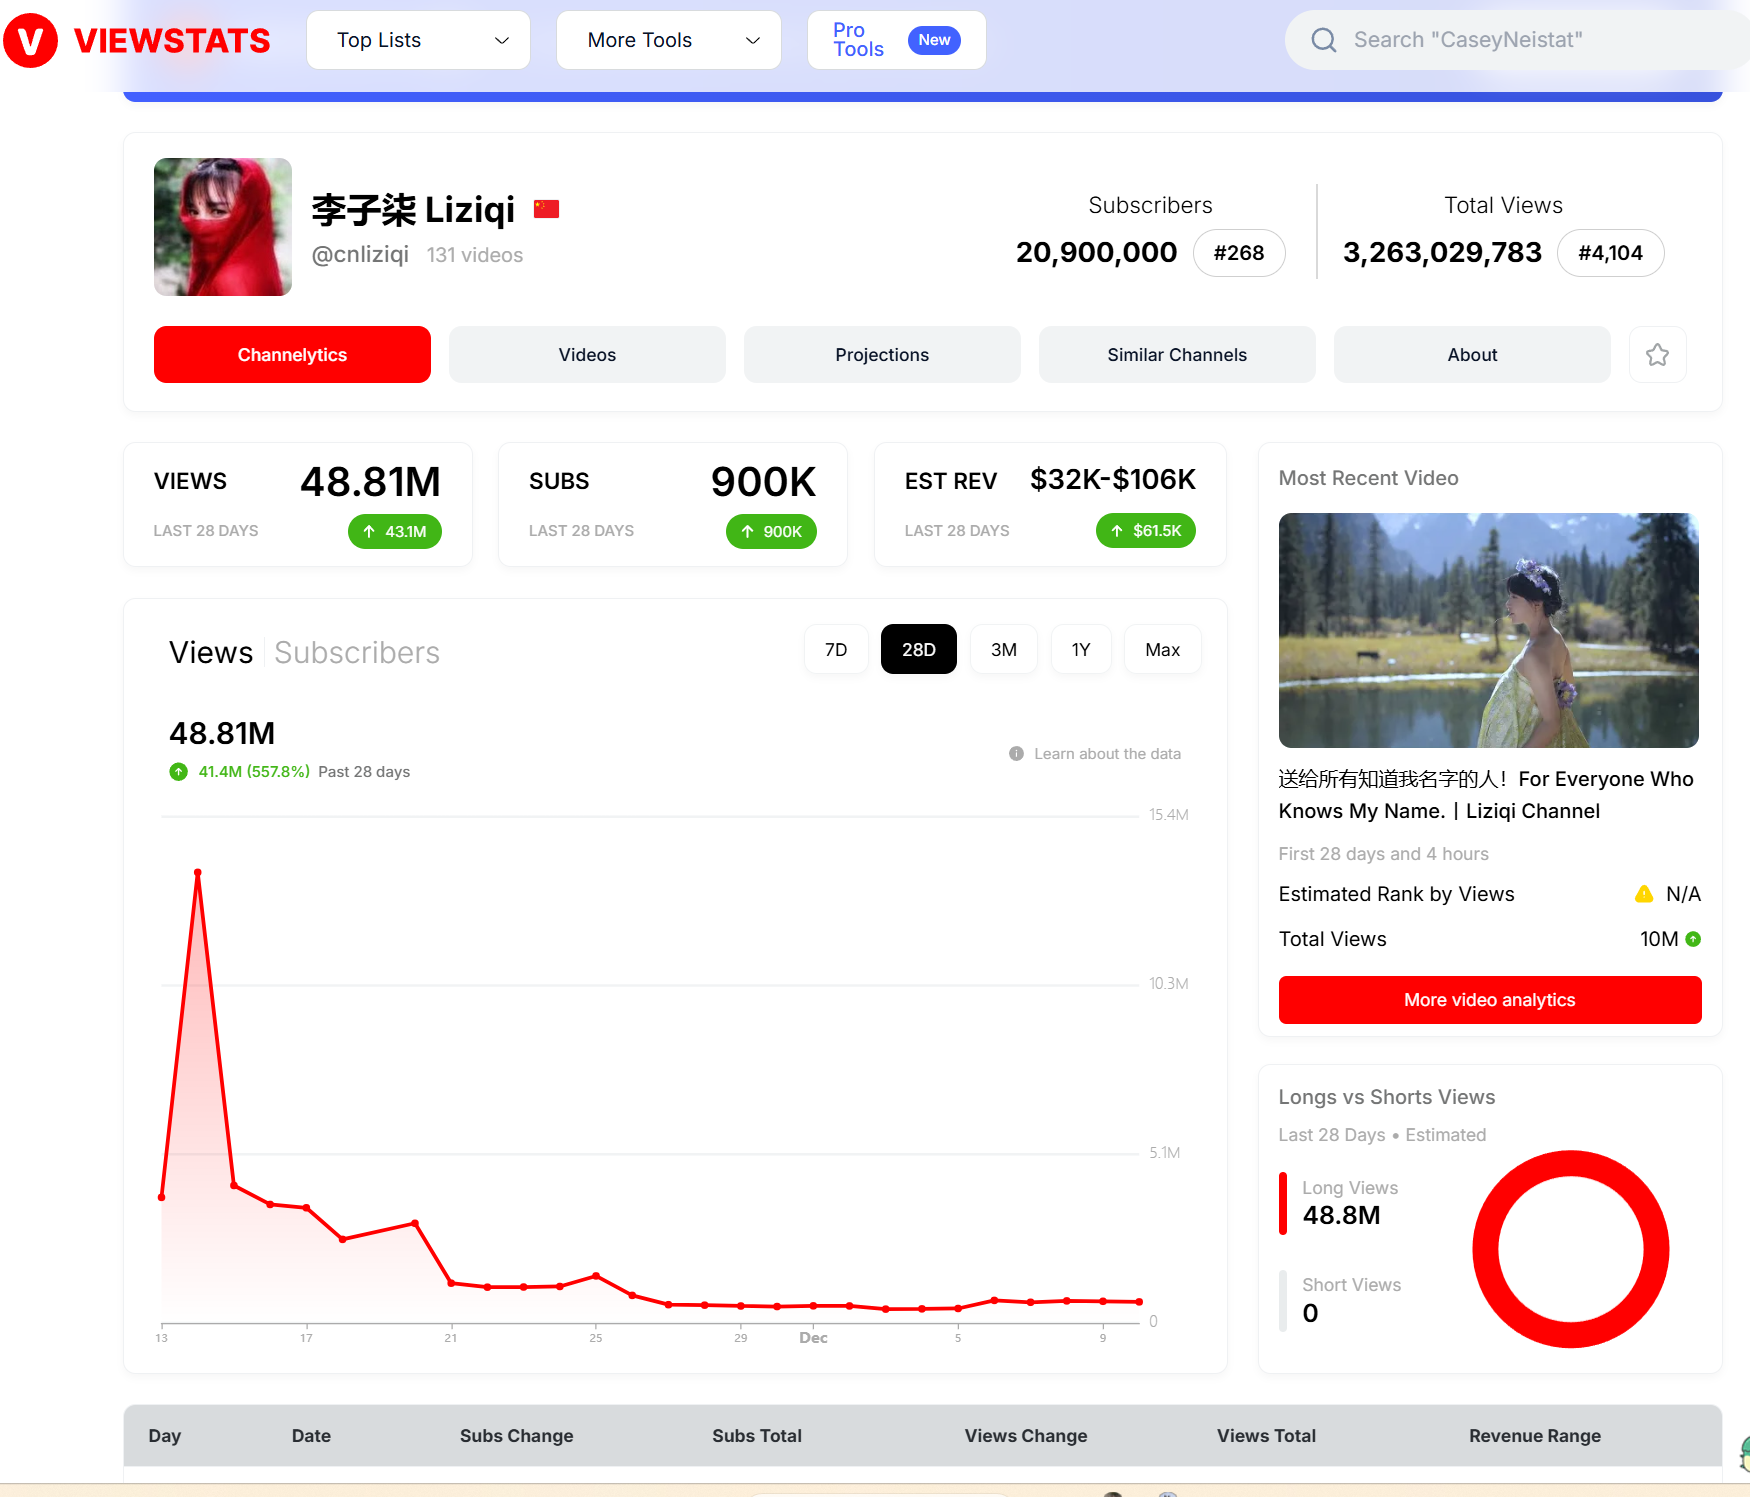The width and height of the screenshot is (1750, 1497).
Task: Set chart range to 7D
Action: [836, 649]
